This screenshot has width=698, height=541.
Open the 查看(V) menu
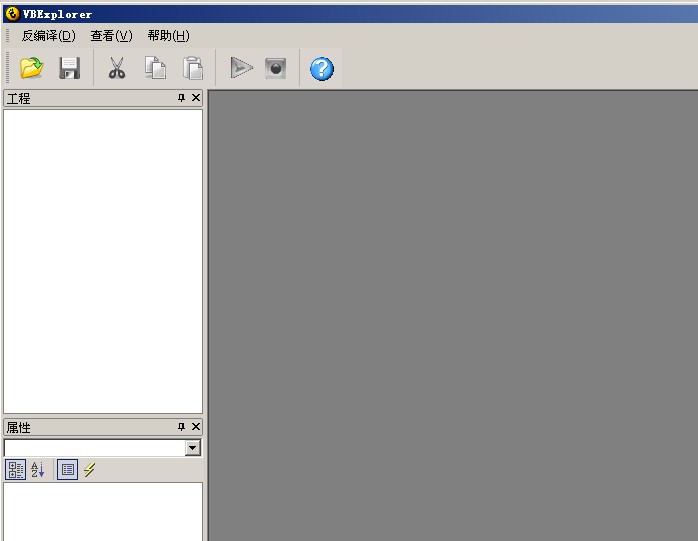(x=111, y=36)
